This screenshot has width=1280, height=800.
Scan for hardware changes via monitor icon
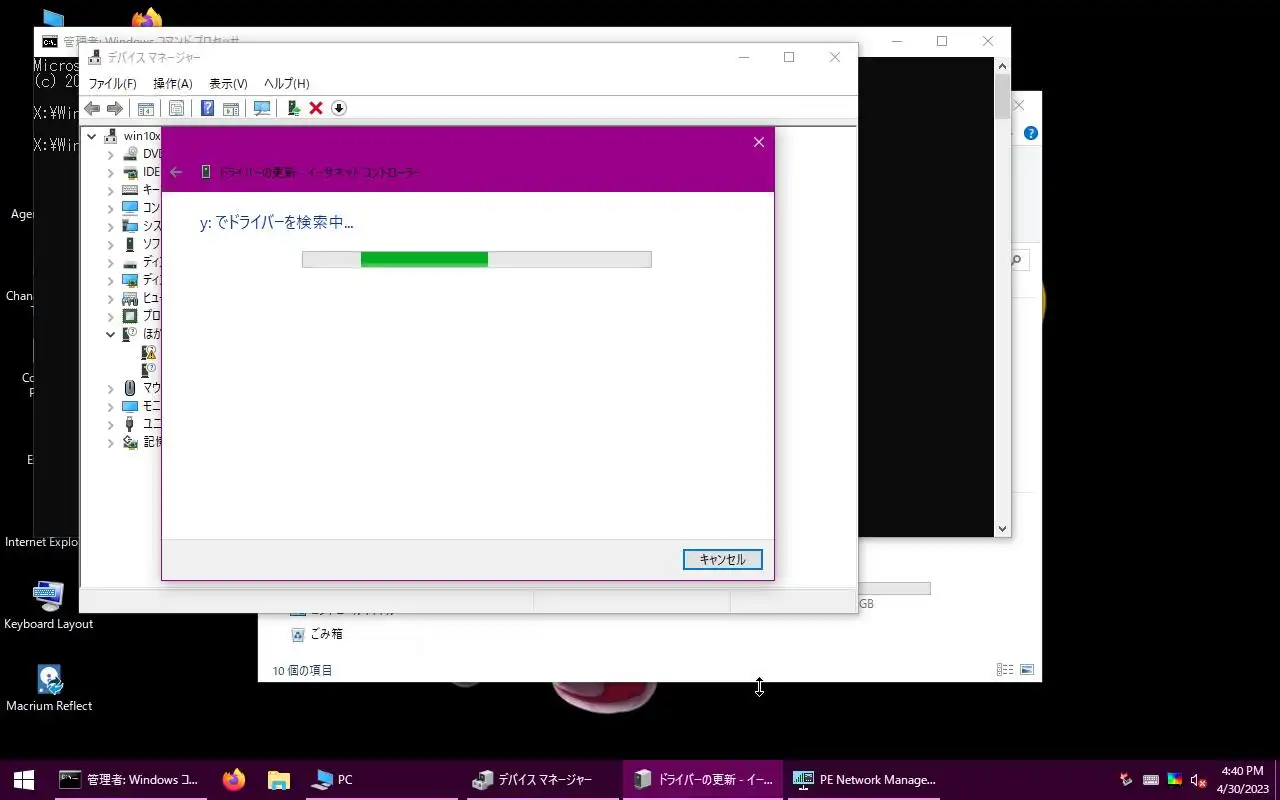262,108
